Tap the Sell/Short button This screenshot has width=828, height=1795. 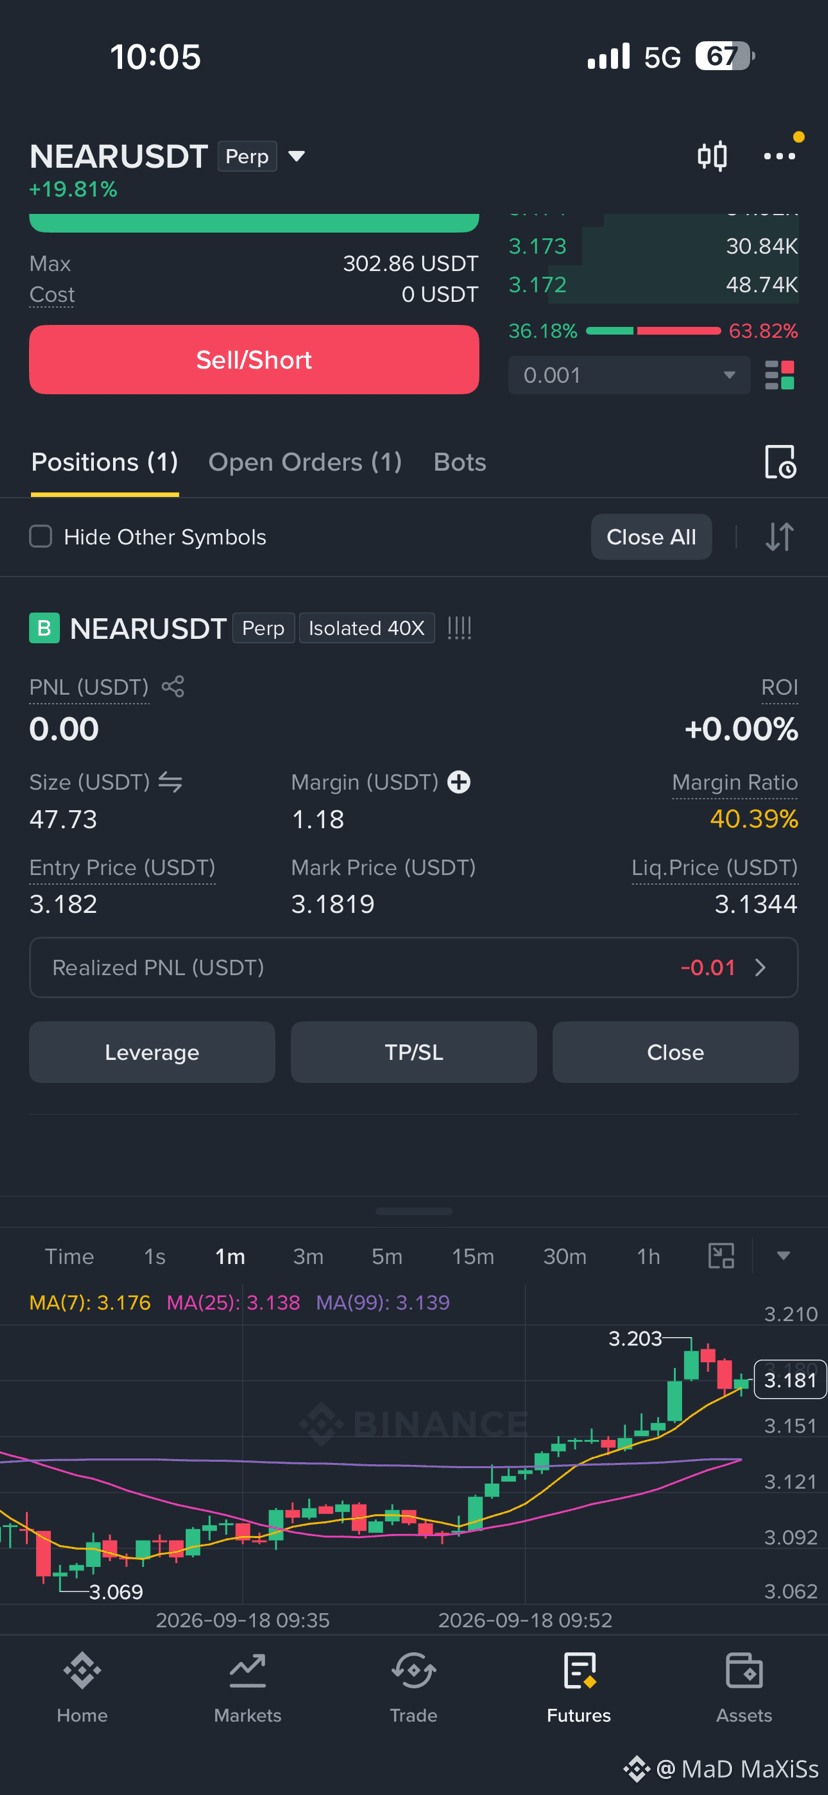coord(254,360)
